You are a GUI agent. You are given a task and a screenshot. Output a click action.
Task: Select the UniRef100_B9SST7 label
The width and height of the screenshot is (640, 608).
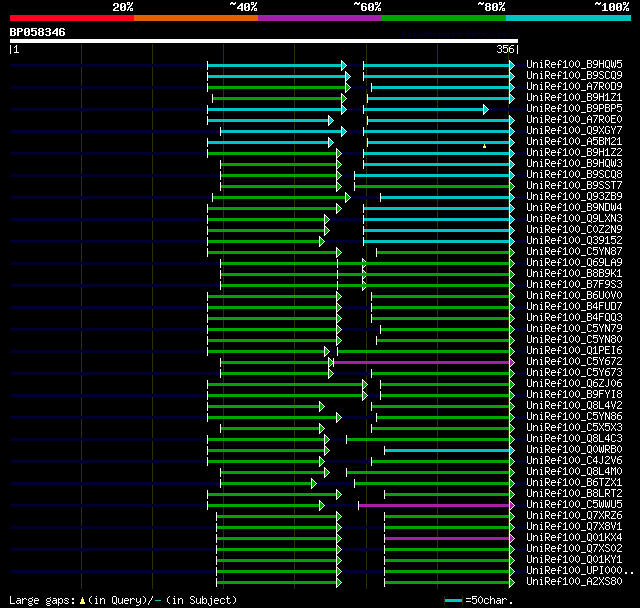pos(574,186)
